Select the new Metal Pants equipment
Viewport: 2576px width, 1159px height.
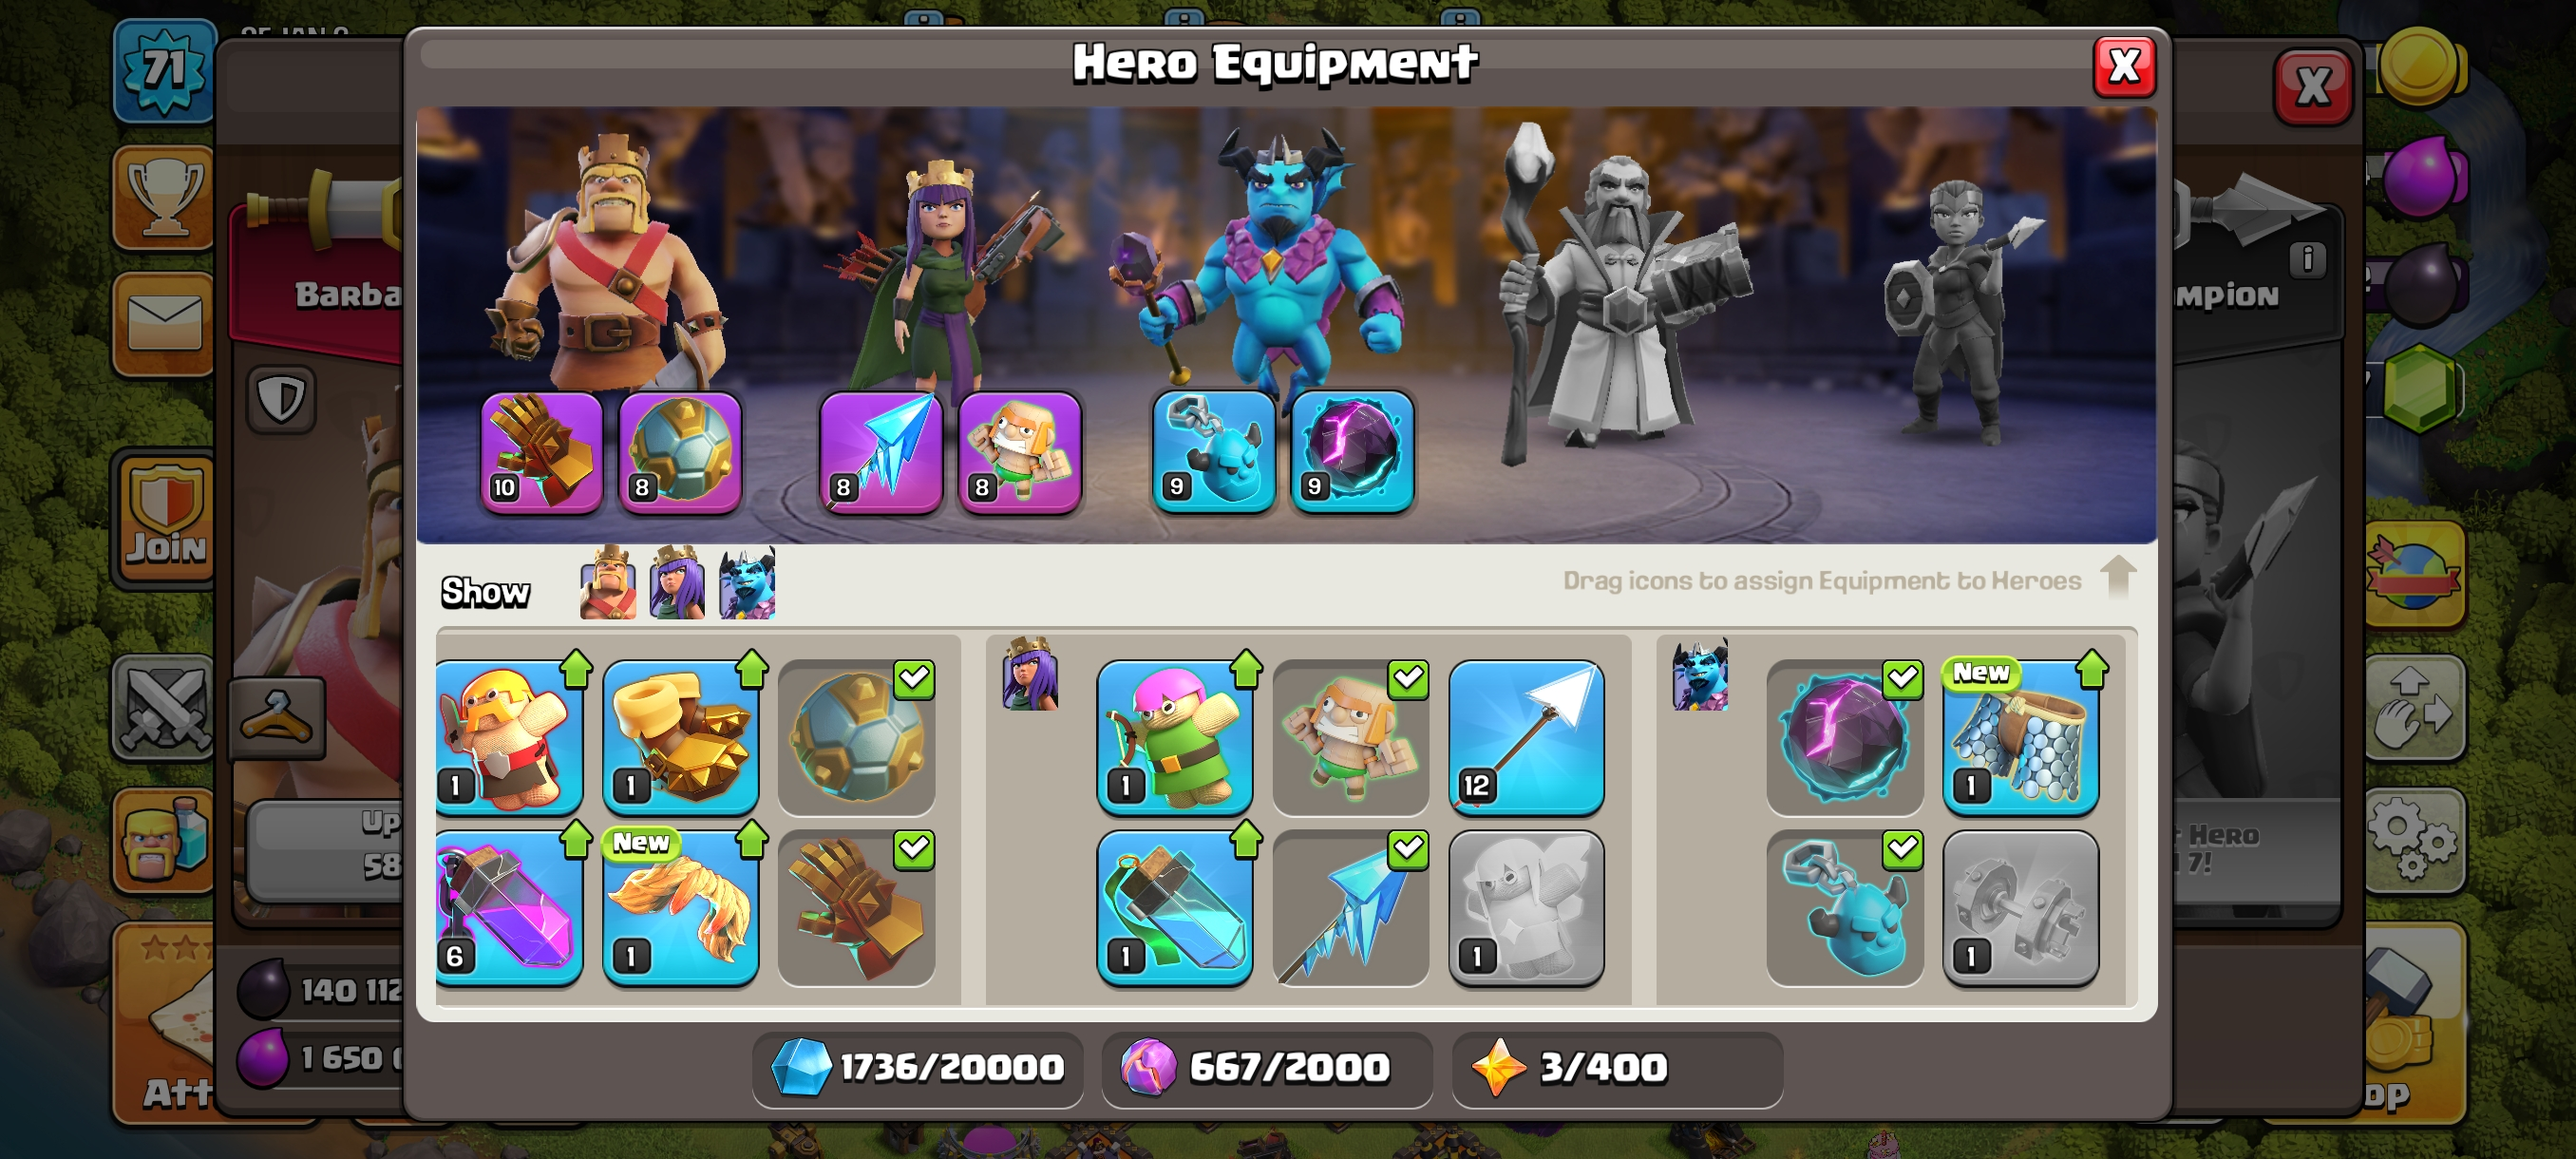pos(2020,737)
